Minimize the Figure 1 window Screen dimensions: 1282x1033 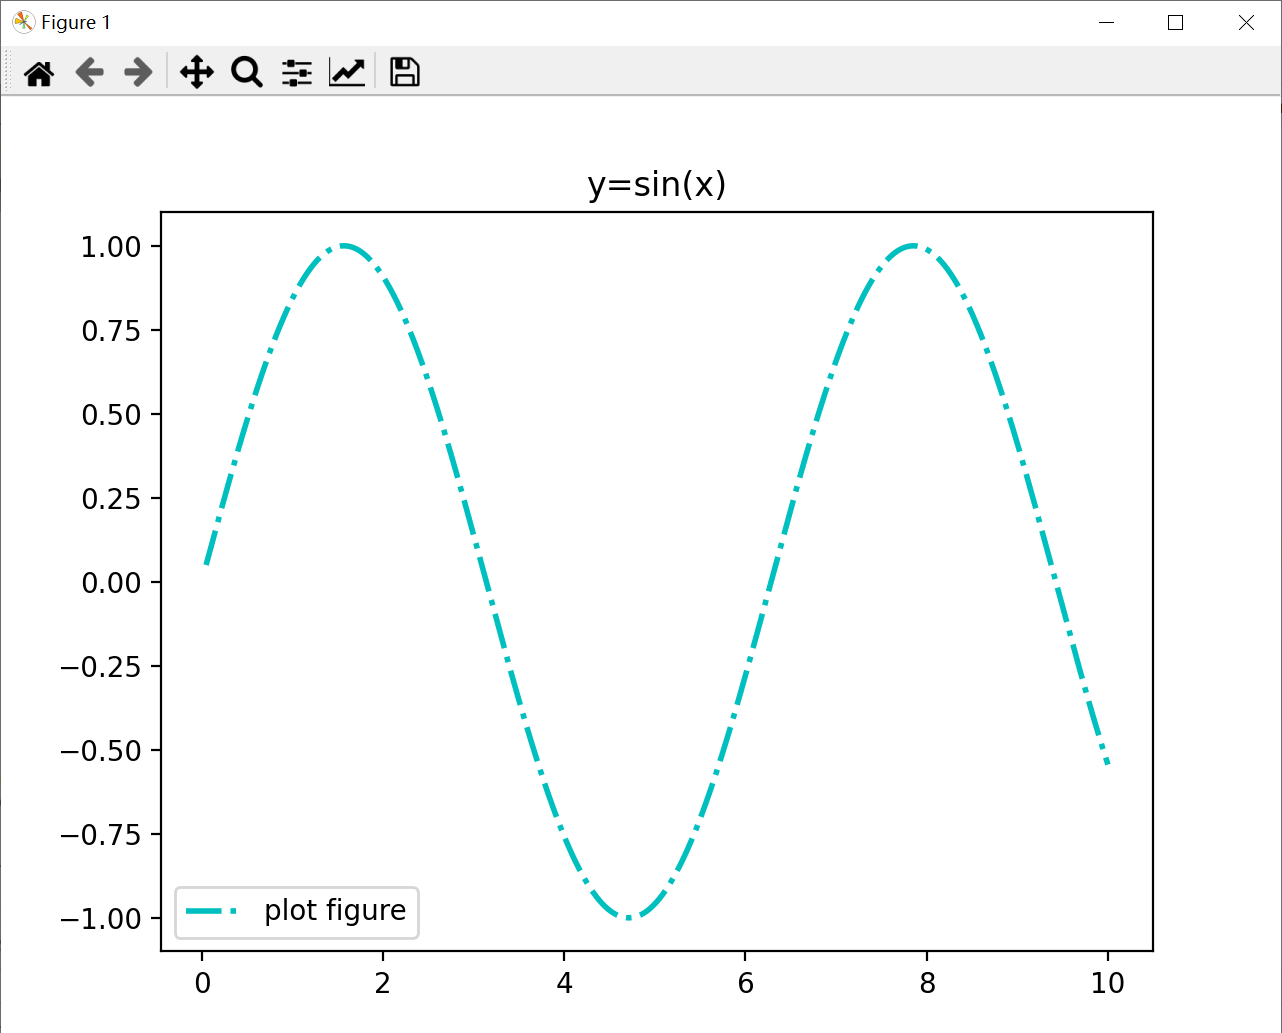pyautogui.click(x=1106, y=22)
